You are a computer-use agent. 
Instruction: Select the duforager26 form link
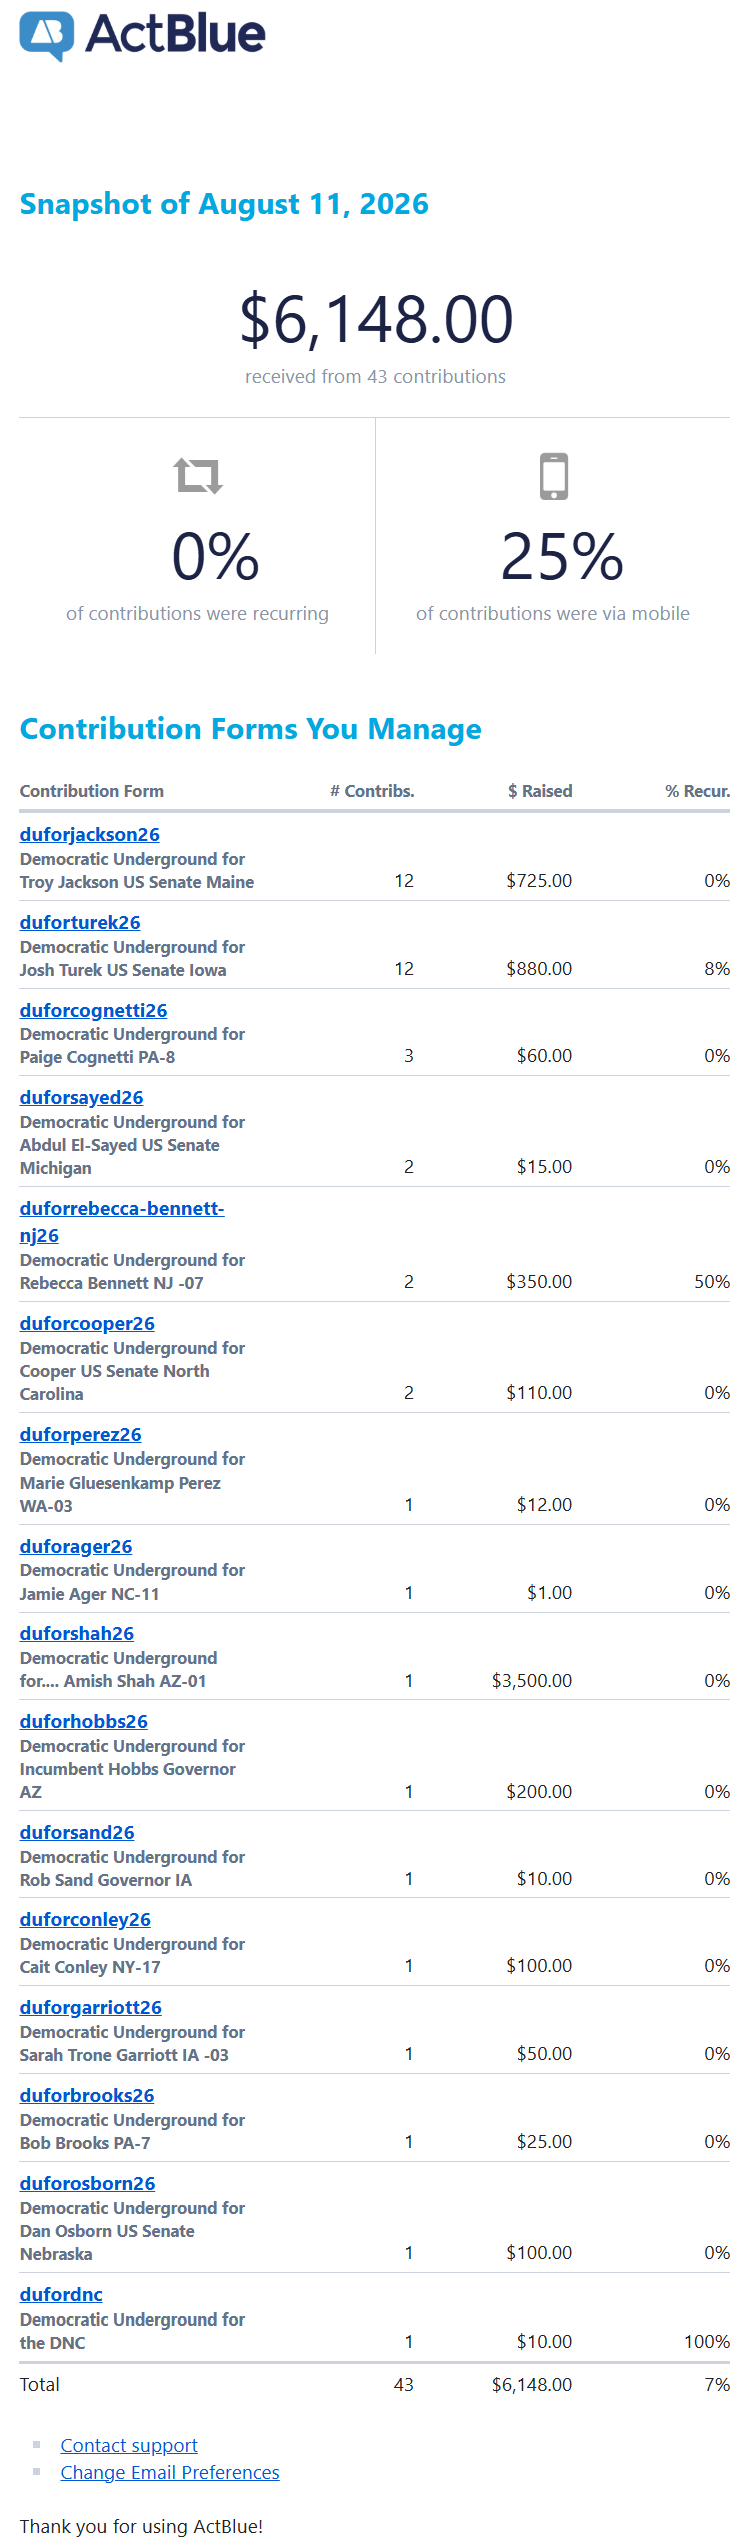76,1546
